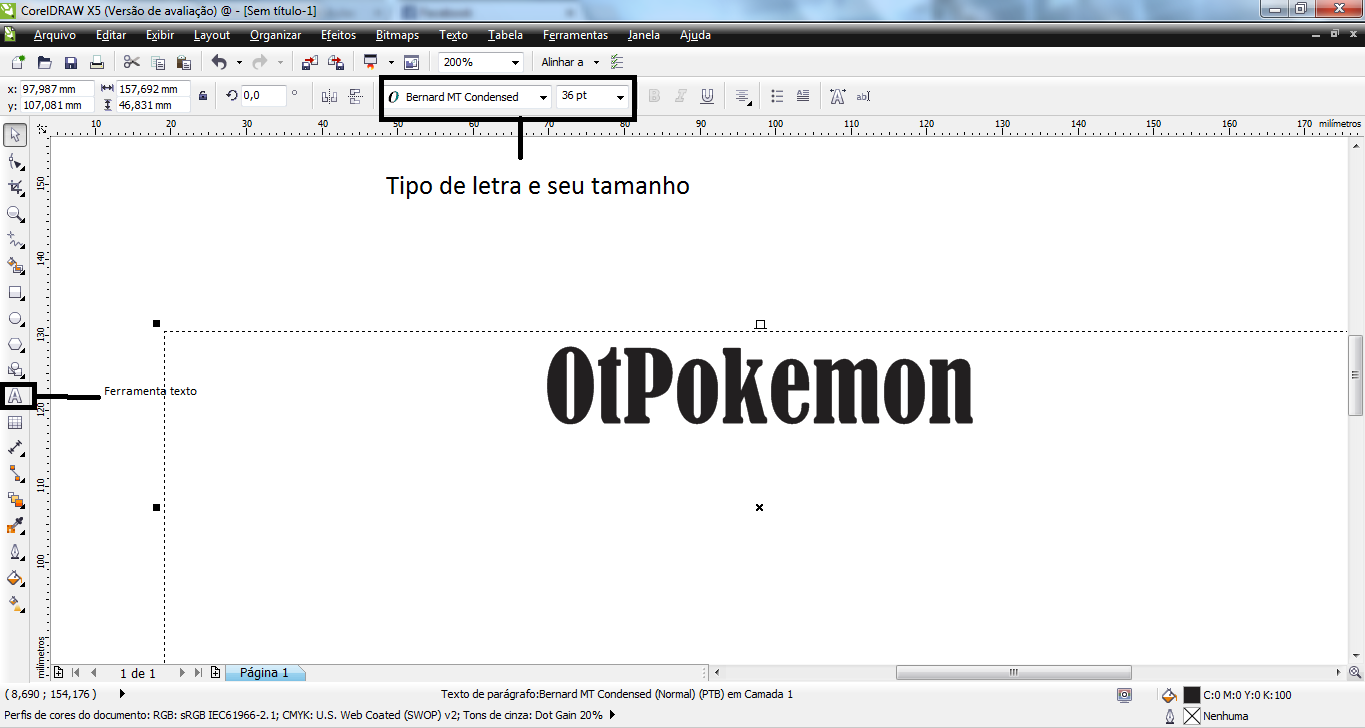Expand the undo history arrow
This screenshot has width=1365, height=728.
pyautogui.click(x=238, y=62)
